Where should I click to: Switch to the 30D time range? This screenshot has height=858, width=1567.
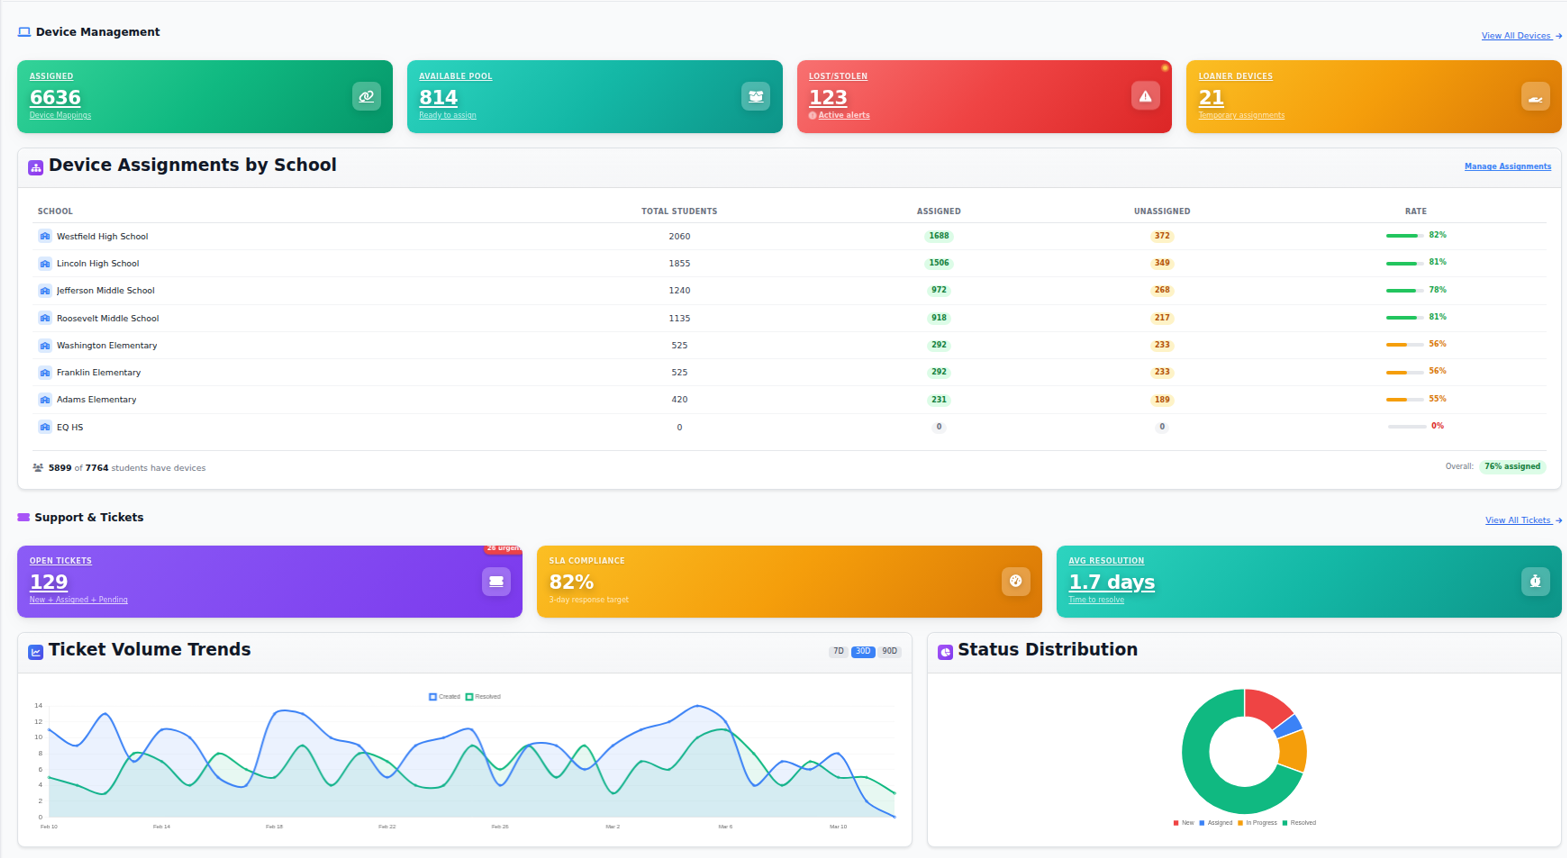point(863,651)
